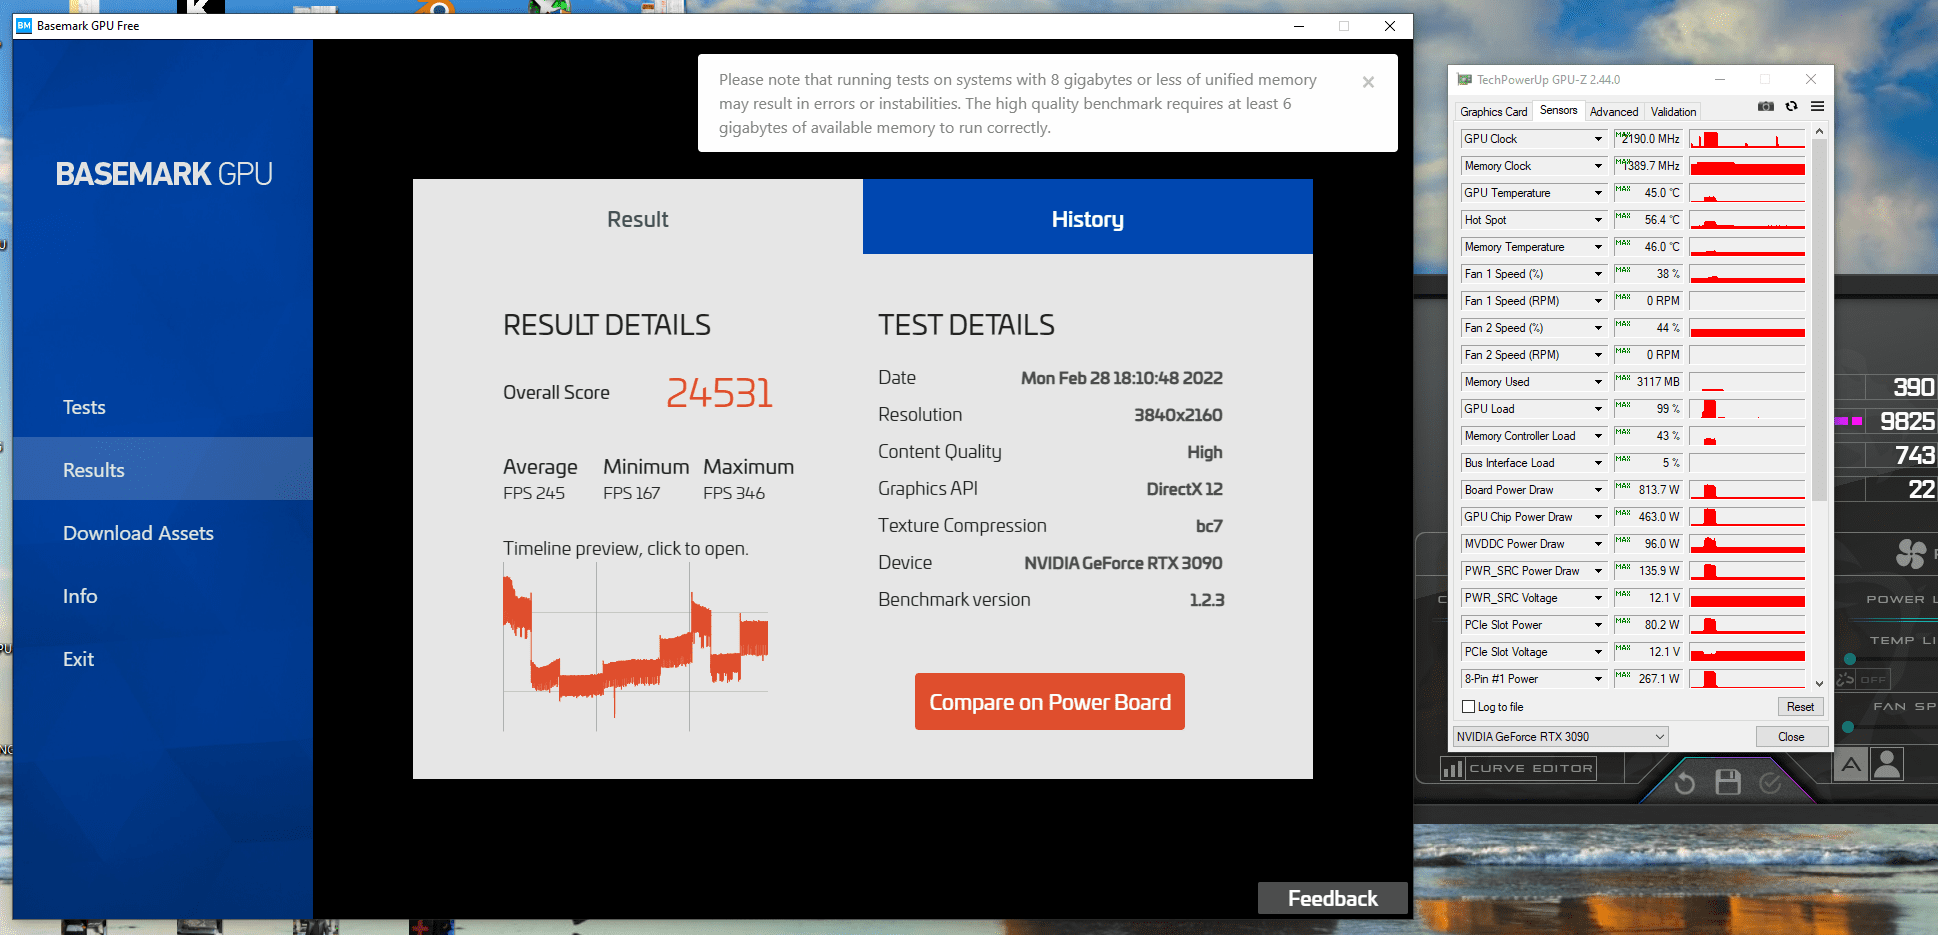Click the GPU-Z sensor list scrollbar thumb
1938x935 pixels.
pyautogui.click(x=1819, y=320)
